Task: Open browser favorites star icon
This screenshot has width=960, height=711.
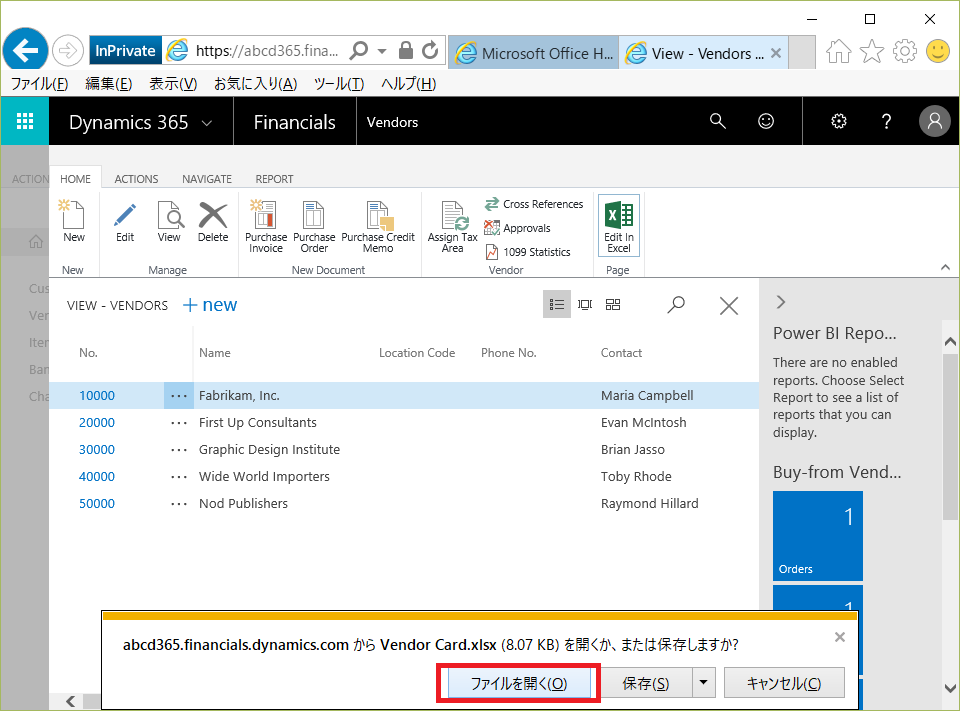Action: click(x=872, y=51)
